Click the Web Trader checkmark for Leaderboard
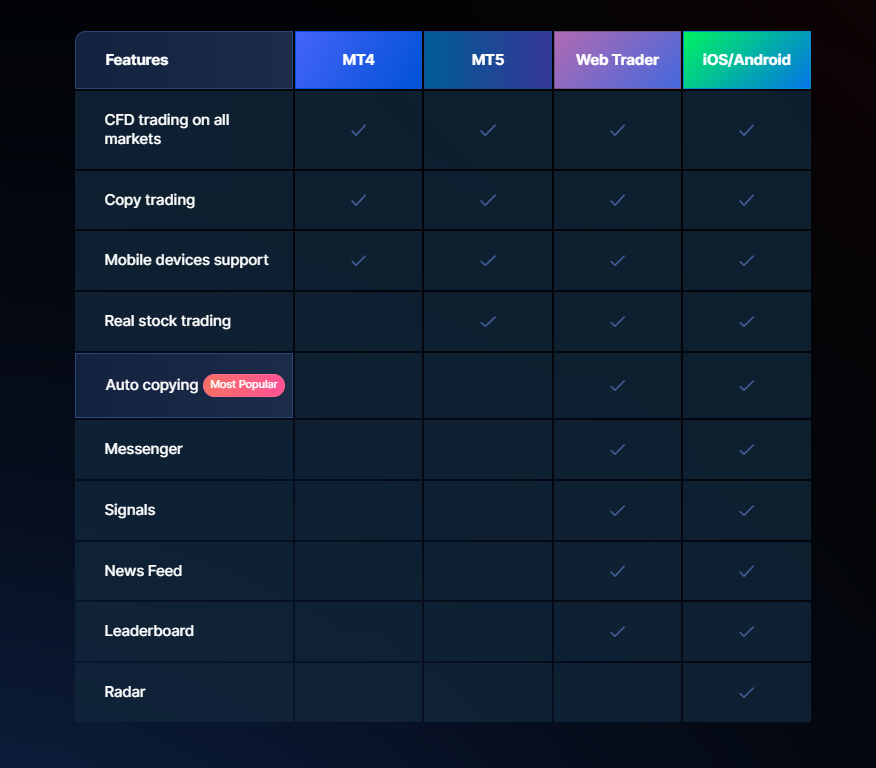Image resolution: width=876 pixels, height=768 pixels. point(617,631)
